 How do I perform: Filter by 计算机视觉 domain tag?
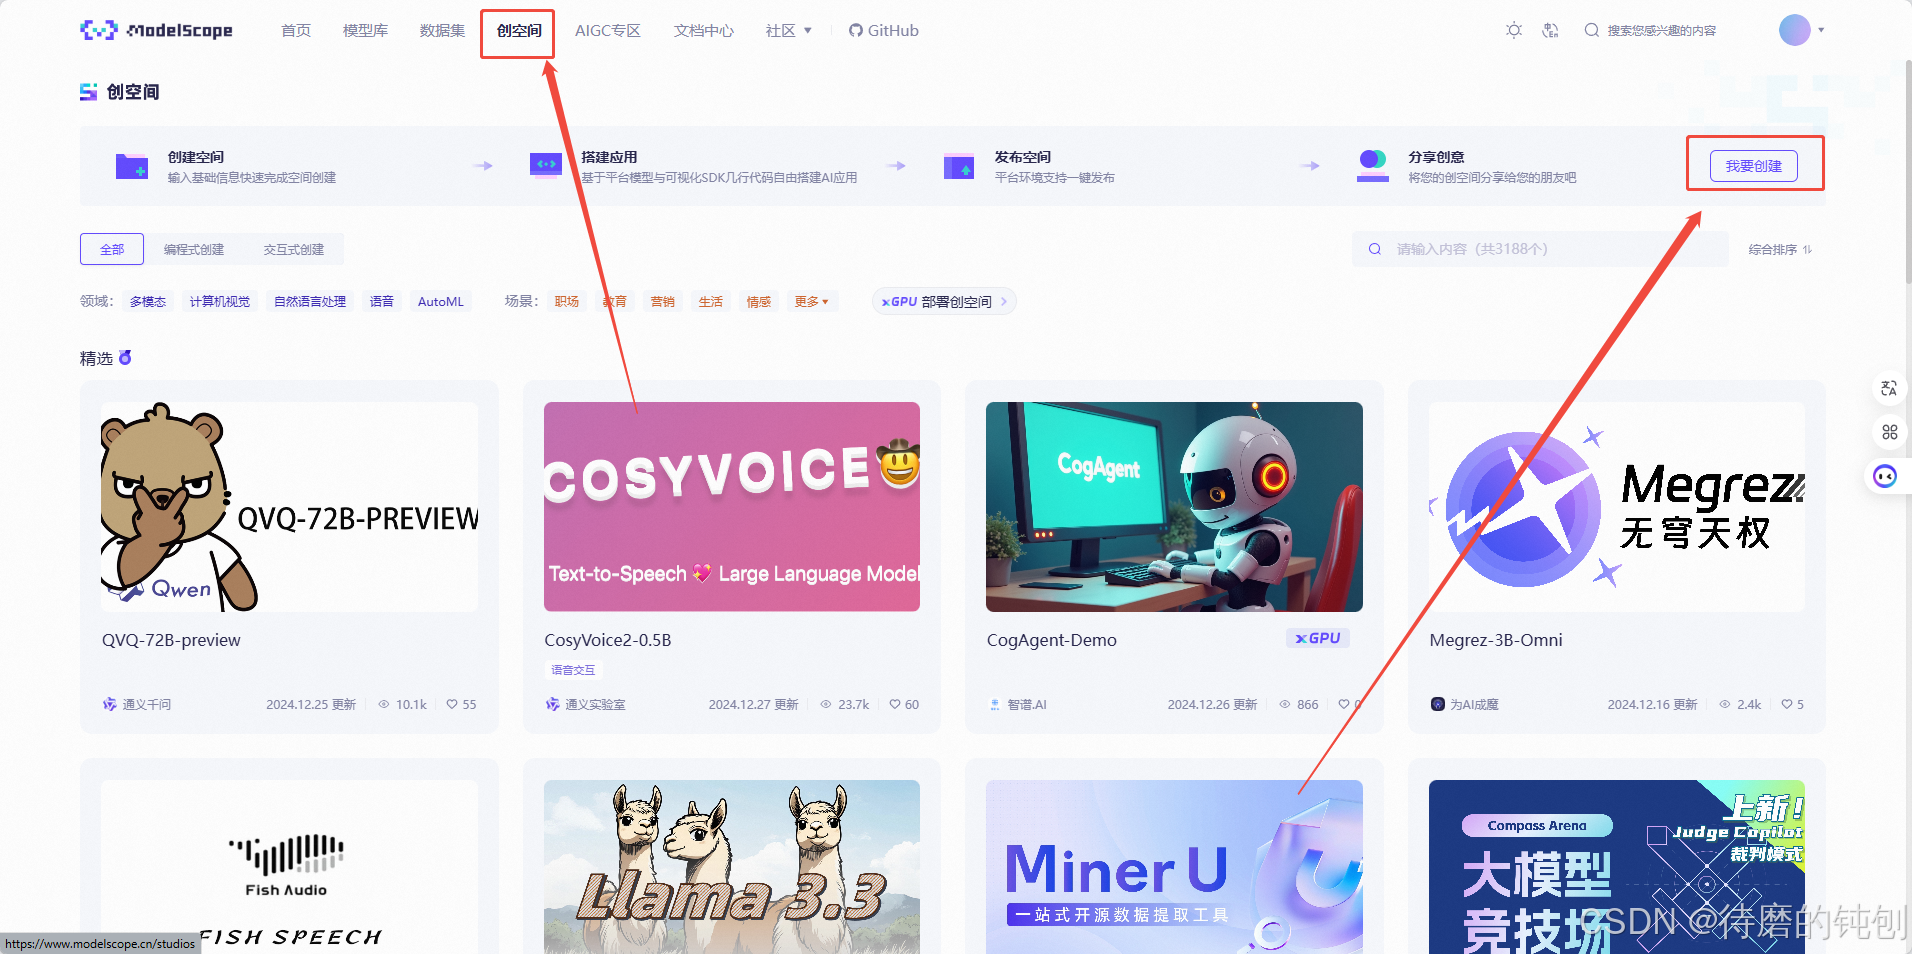coord(220,301)
